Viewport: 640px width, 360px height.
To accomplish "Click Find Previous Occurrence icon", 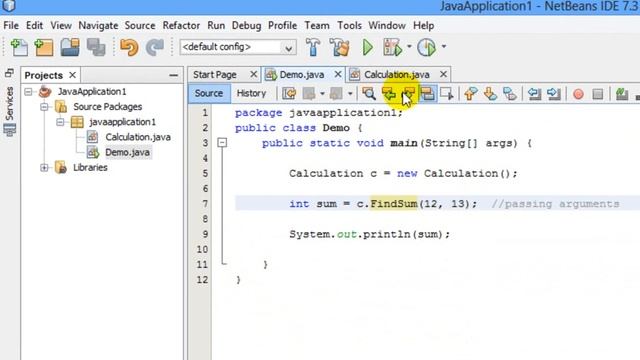I will [x=389, y=93].
